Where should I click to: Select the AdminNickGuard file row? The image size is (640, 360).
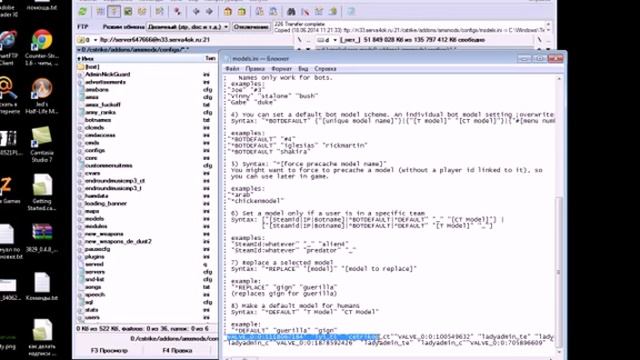[x=147, y=74]
